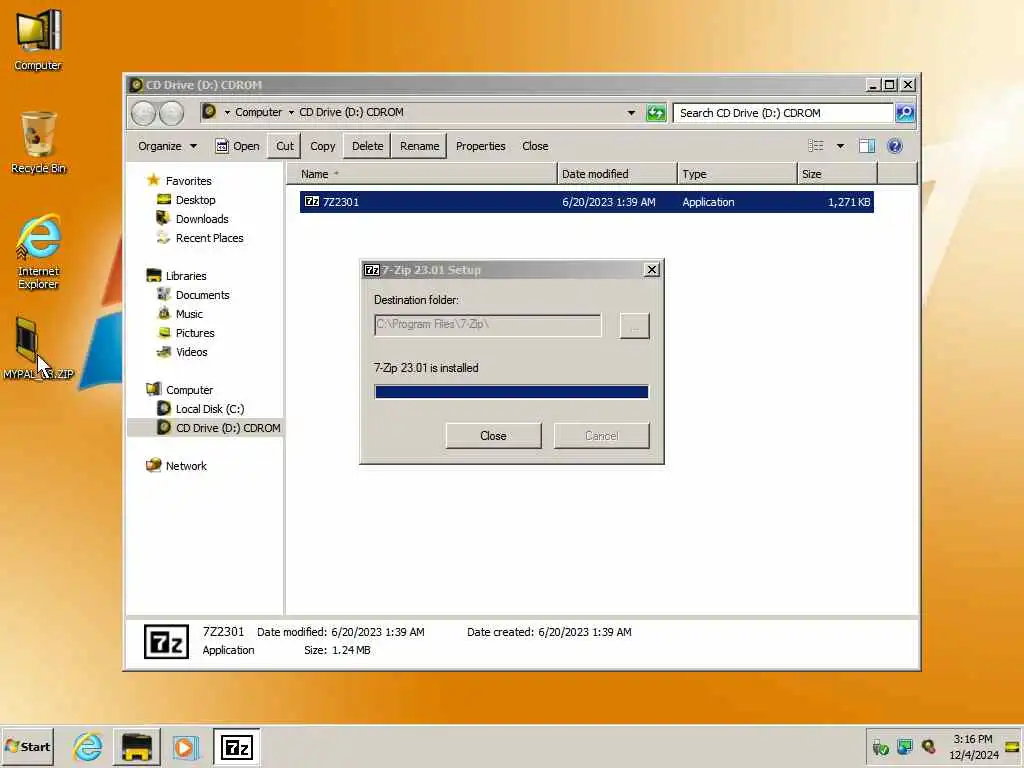1024x768 pixels.
Task: Click the show desktop icon beside clock
Action: 1013,746
